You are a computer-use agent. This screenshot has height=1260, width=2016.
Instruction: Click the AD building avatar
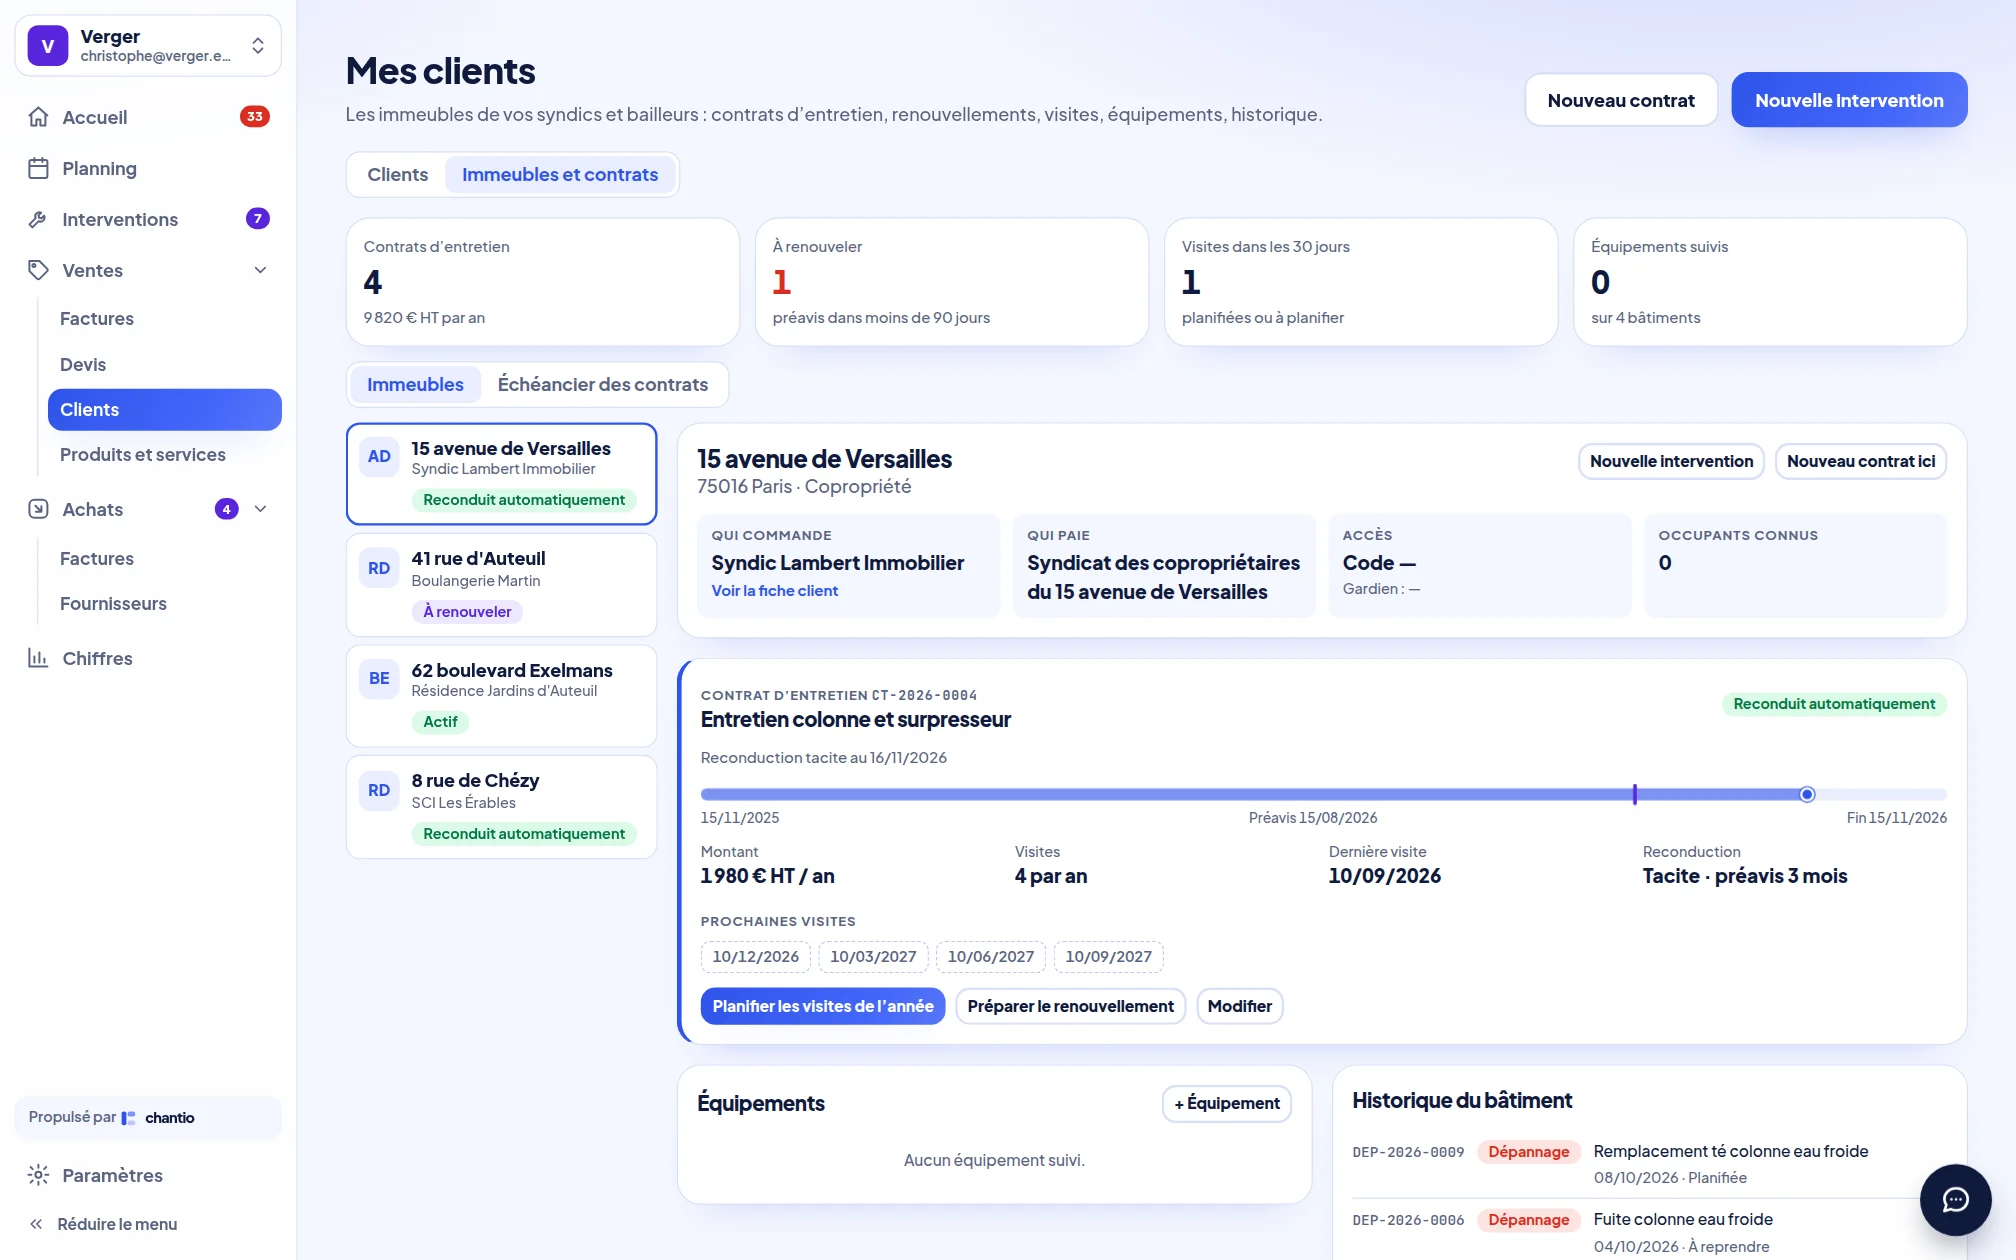379,457
